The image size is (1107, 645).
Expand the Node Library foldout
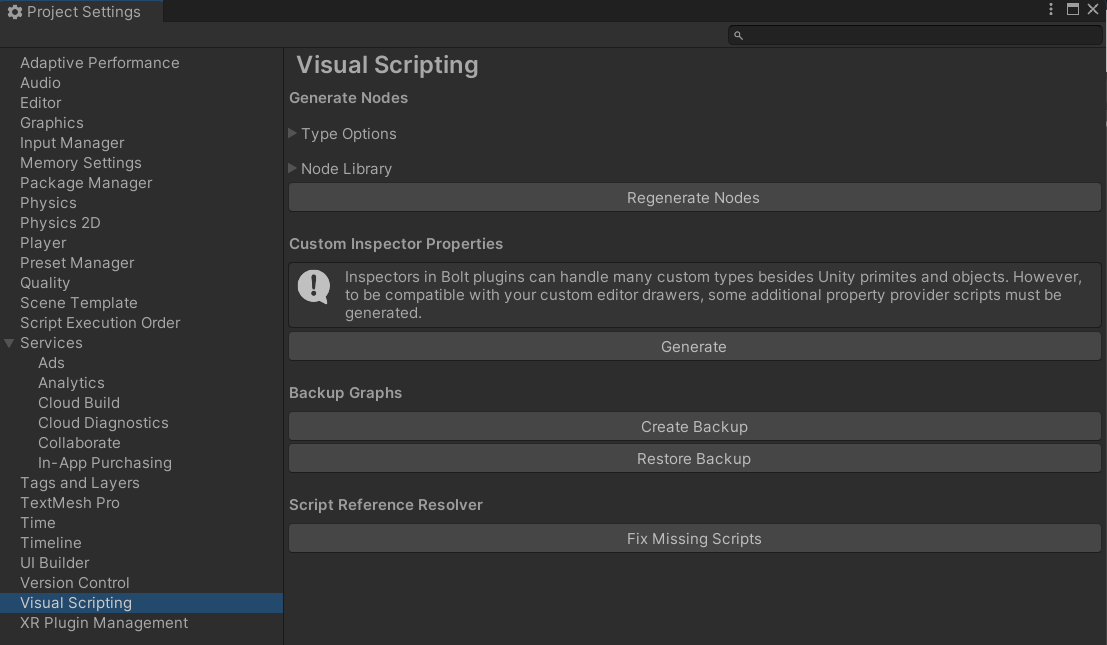coord(293,168)
